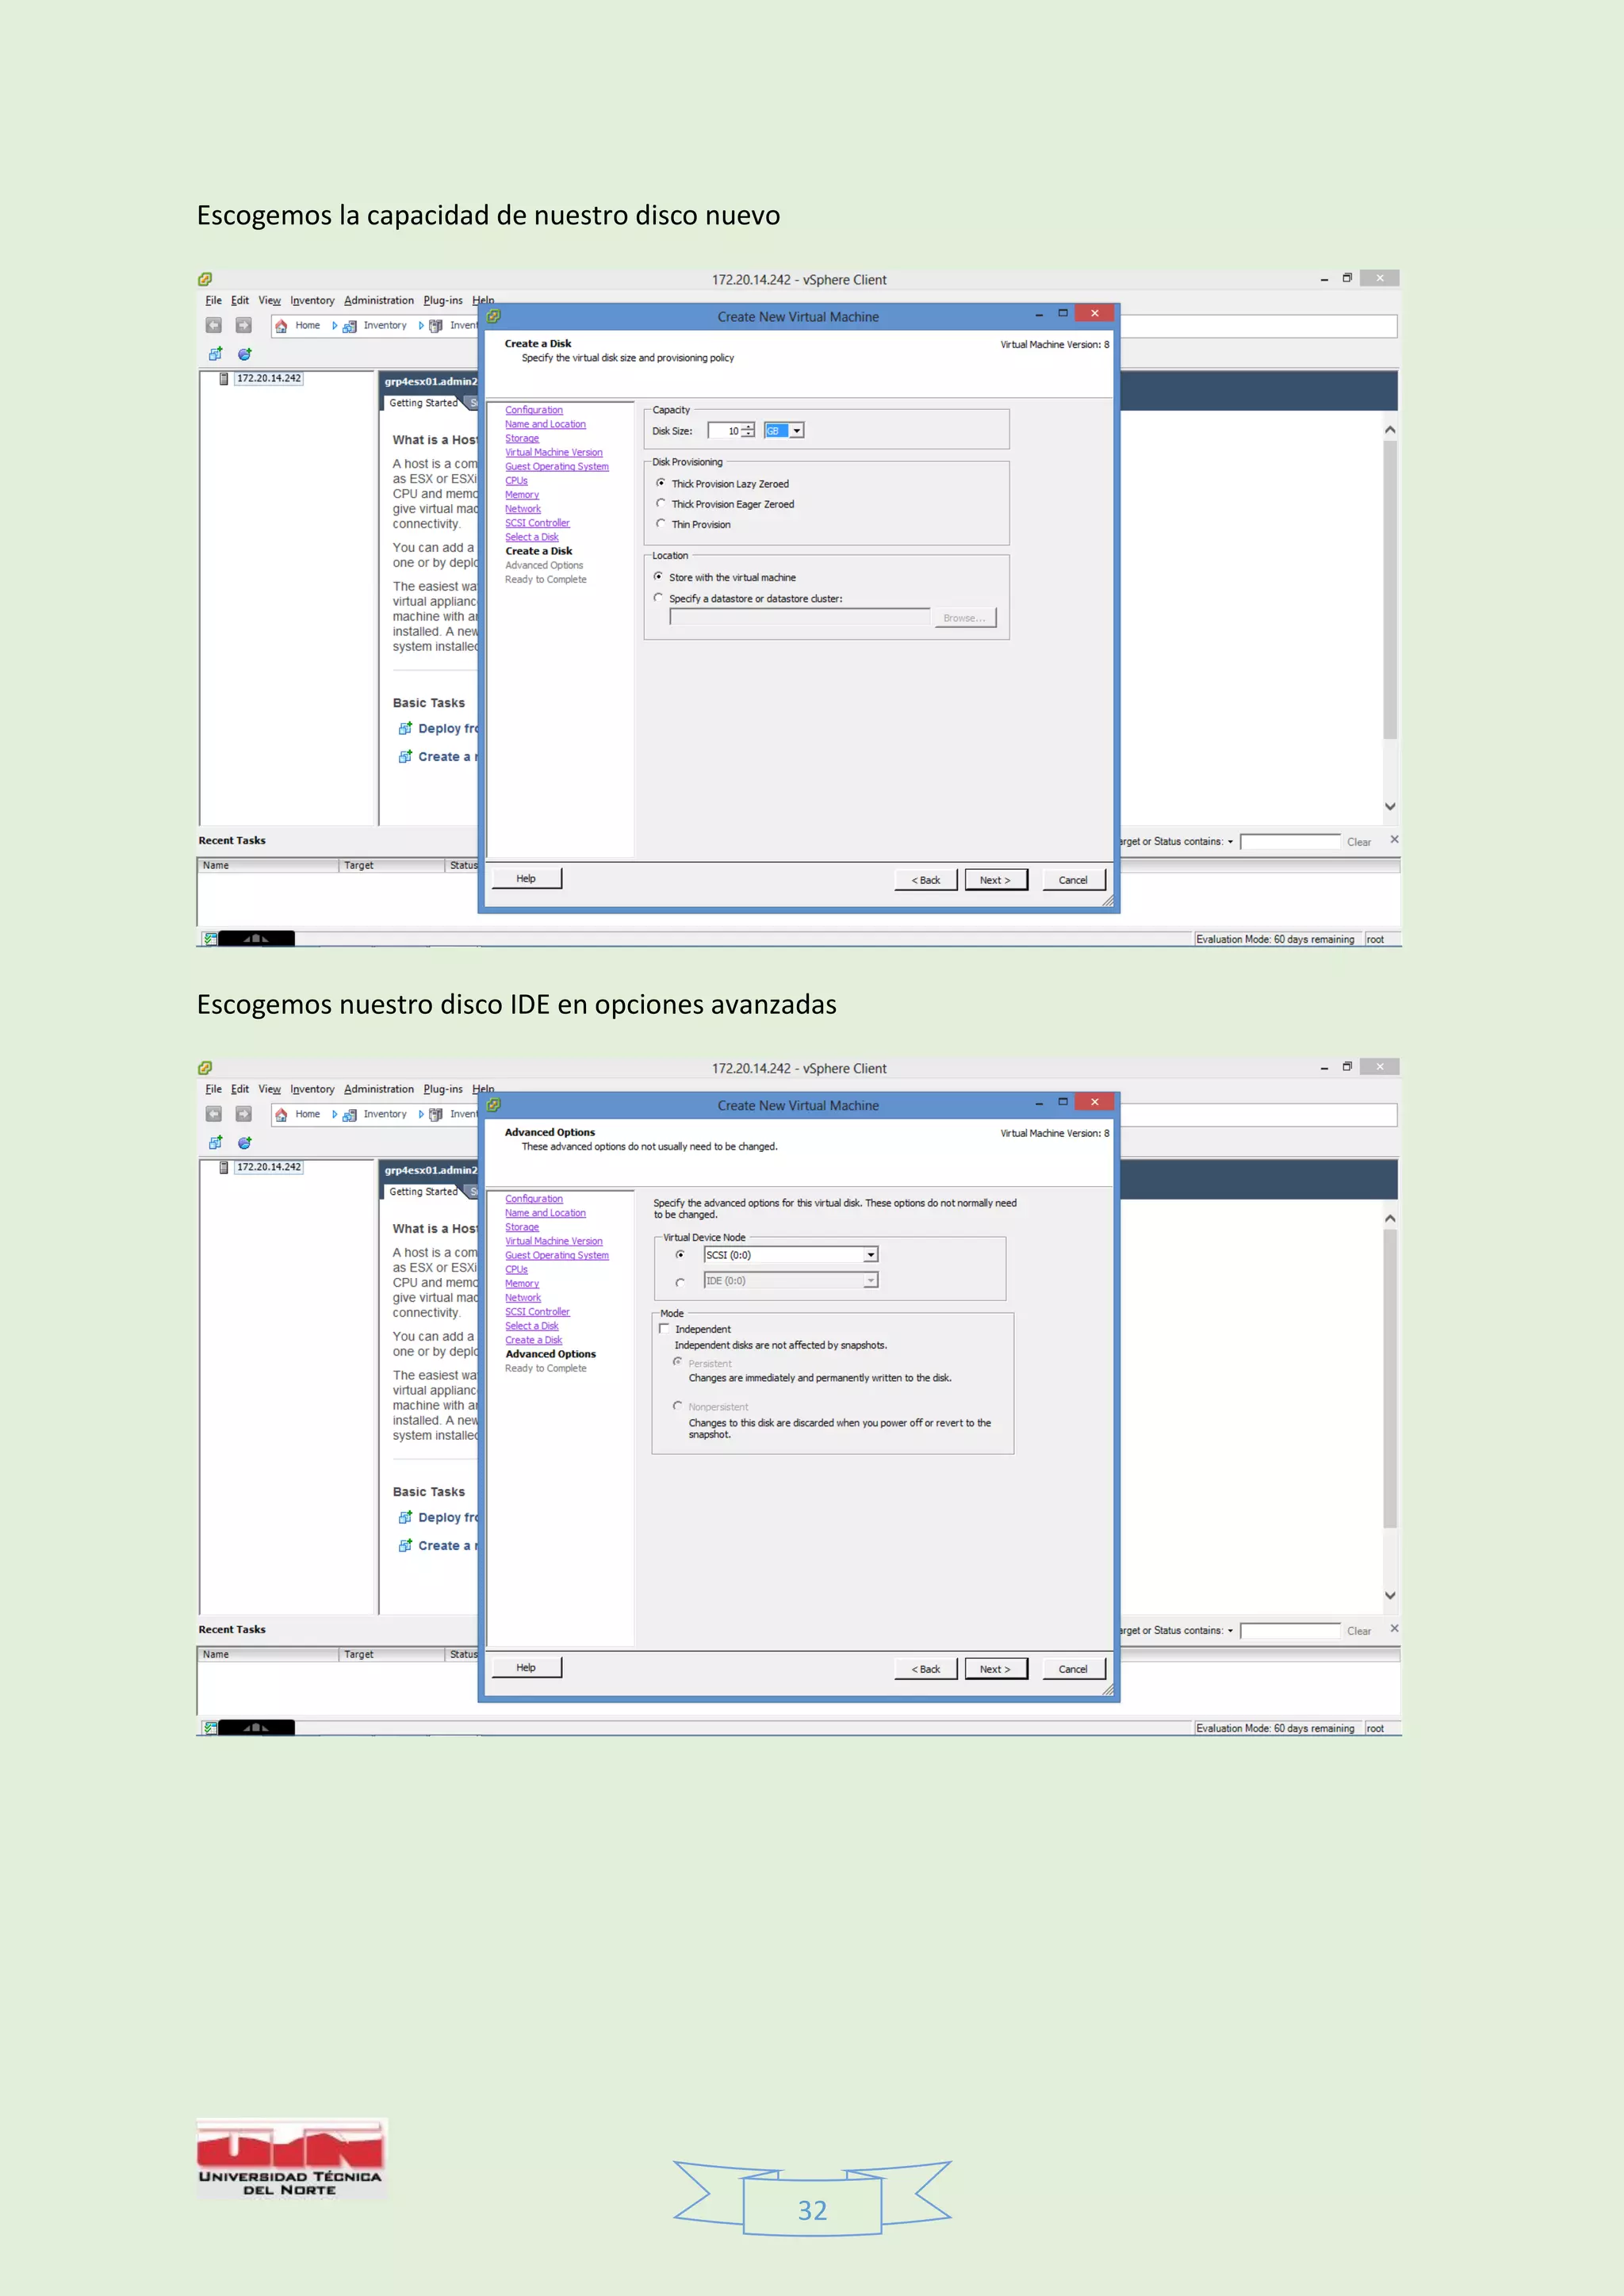Click Next in the Advanced Options dialog
Screen dimensions: 1624x2296
(x=995, y=1669)
